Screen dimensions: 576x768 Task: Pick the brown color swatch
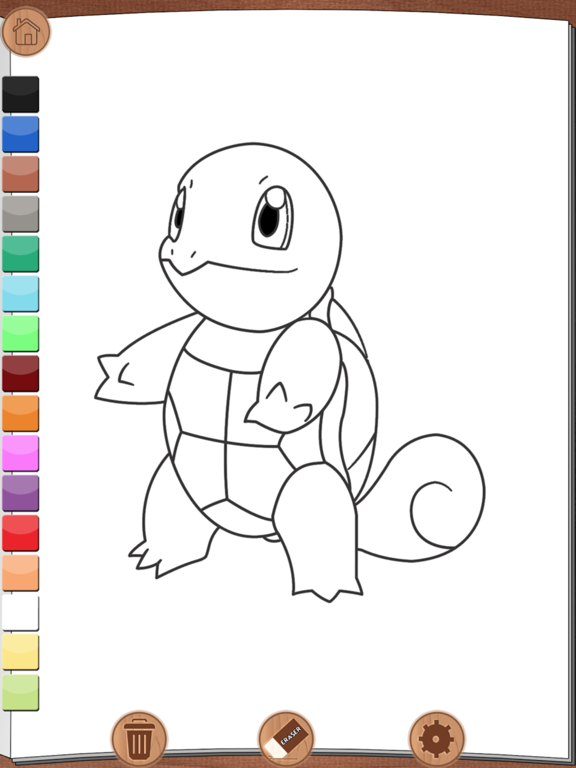21,174
